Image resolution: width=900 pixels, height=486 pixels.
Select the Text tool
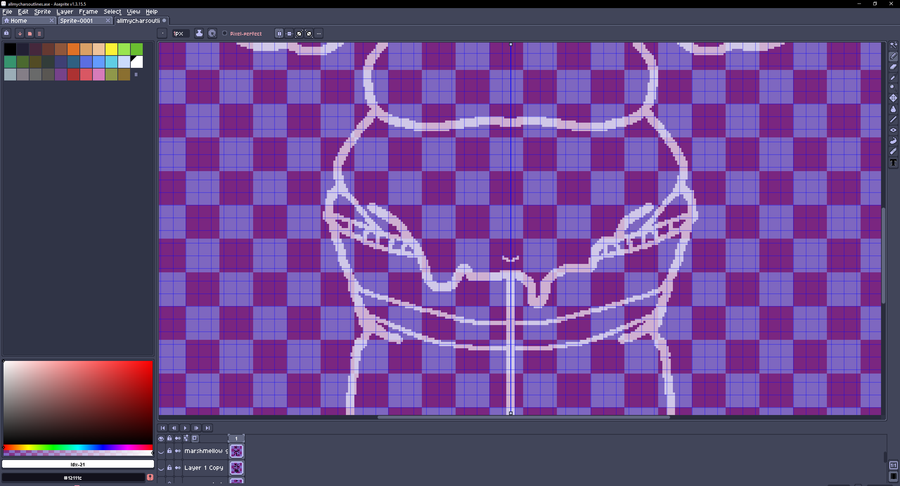[893, 163]
